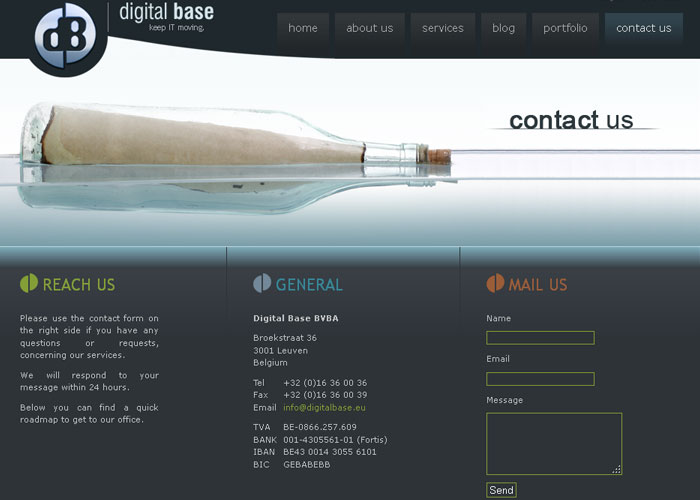Click inside the Message text area
This screenshot has height=500, width=700.
pos(554,444)
